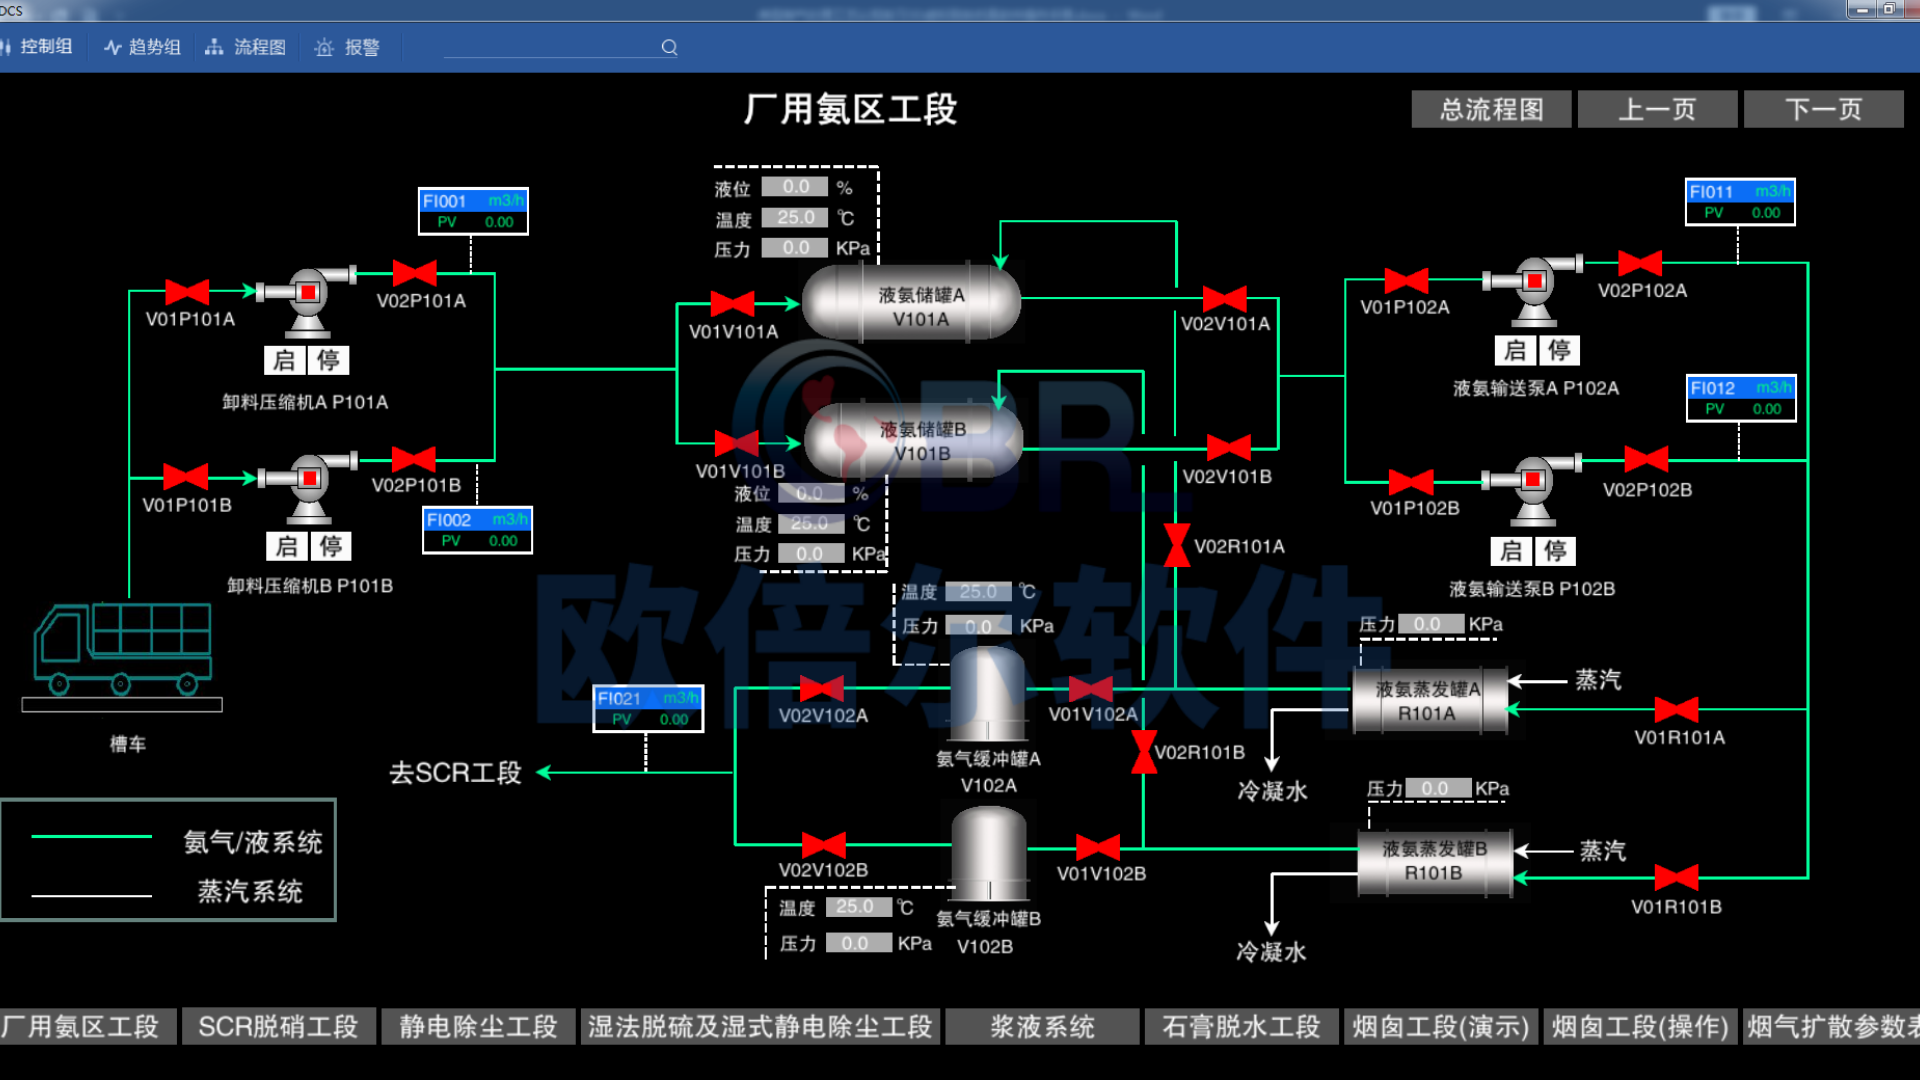1920x1080 pixels.
Task: Click ammonia buffer tank V102B
Action: 989,853
